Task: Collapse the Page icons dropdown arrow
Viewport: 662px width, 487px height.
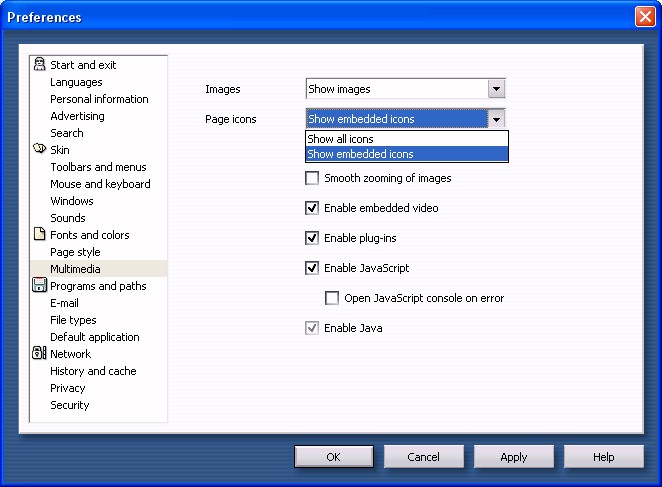Action: 496,119
